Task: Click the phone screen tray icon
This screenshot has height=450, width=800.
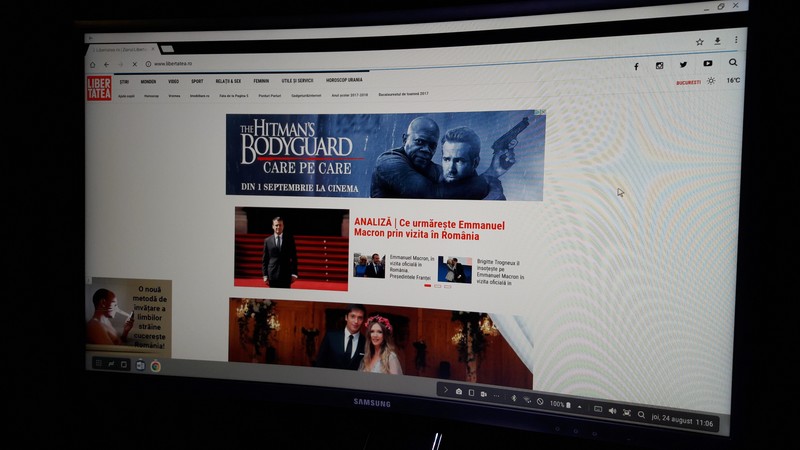Action: tap(471, 393)
